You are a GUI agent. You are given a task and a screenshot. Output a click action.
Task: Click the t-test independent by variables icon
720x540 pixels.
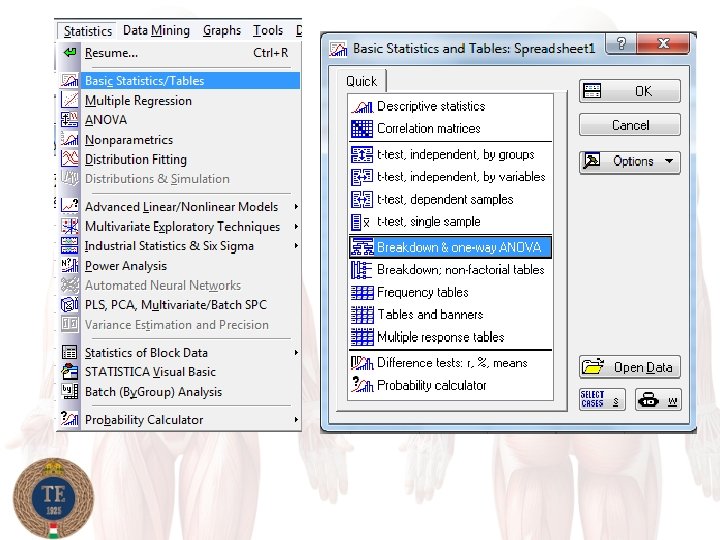tap(362, 177)
